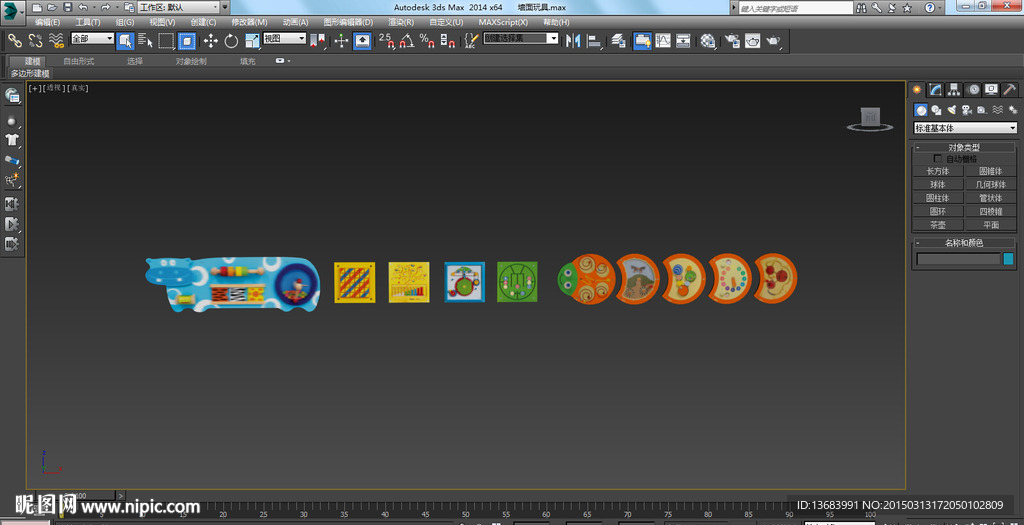Open the Modify panel tab
The image size is (1024, 525).
pyautogui.click(x=935, y=89)
